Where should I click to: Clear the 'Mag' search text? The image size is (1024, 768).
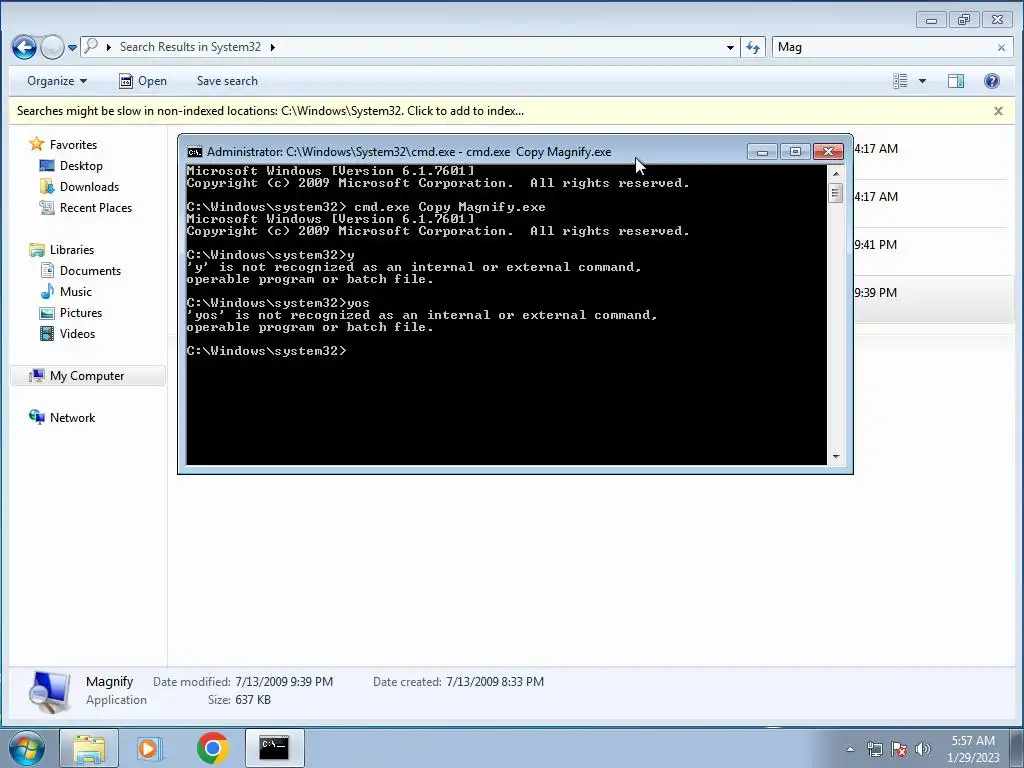pos(1001,48)
